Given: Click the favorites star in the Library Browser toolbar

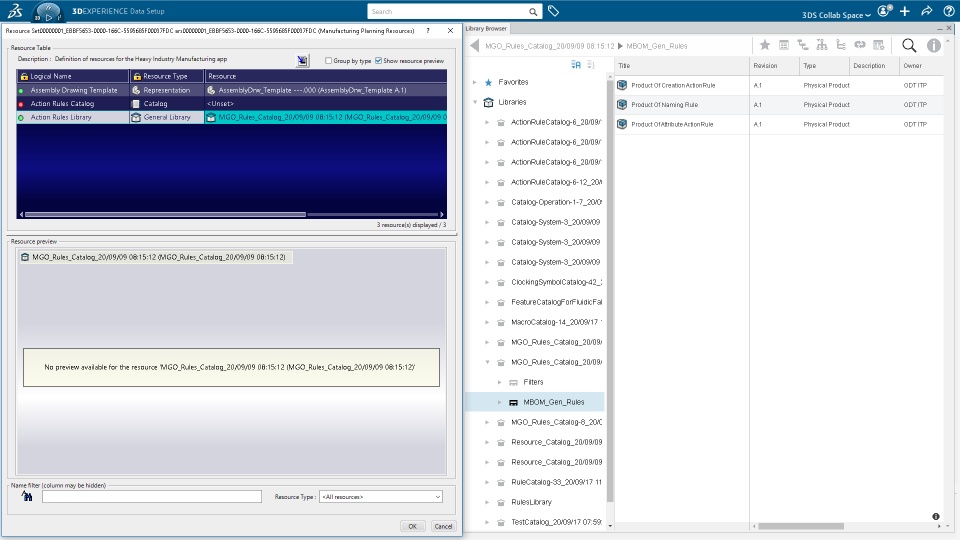Looking at the screenshot, I should pyautogui.click(x=765, y=45).
